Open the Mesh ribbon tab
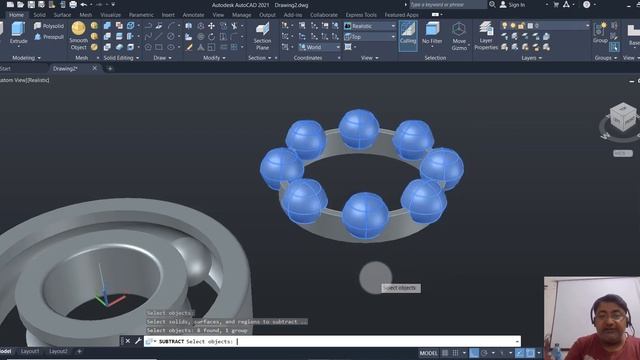 [x=86, y=15]
